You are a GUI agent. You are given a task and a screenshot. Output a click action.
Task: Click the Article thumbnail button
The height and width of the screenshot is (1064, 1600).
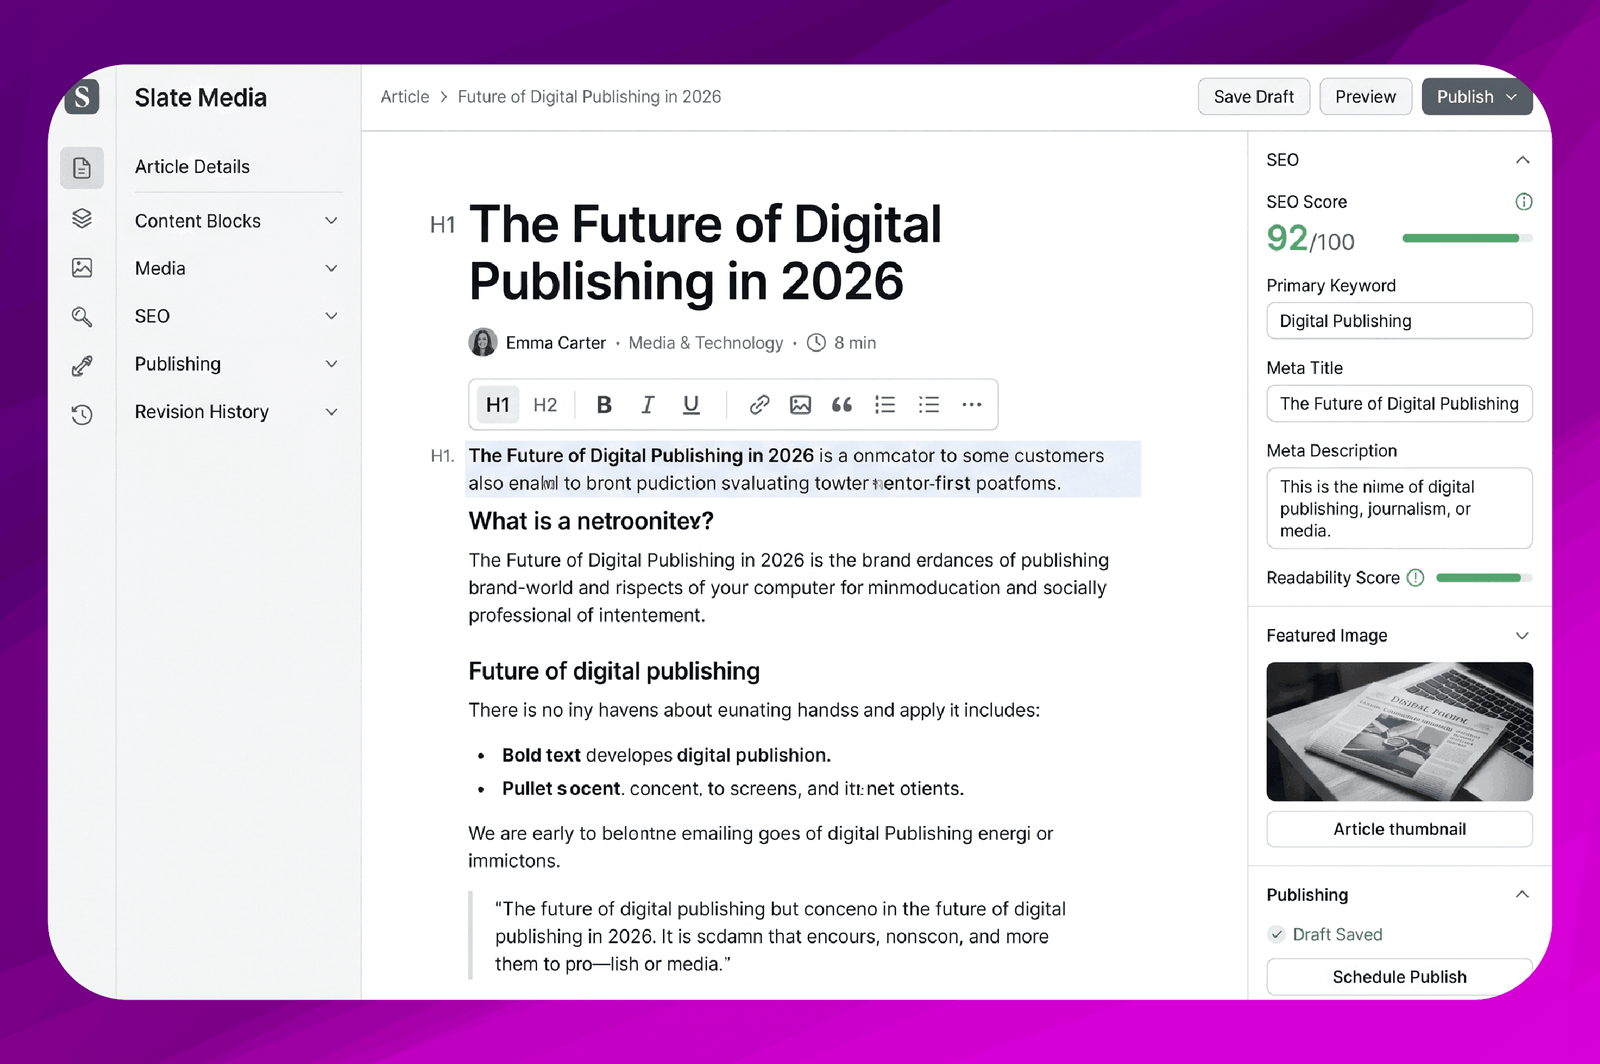coord(1399,829)
